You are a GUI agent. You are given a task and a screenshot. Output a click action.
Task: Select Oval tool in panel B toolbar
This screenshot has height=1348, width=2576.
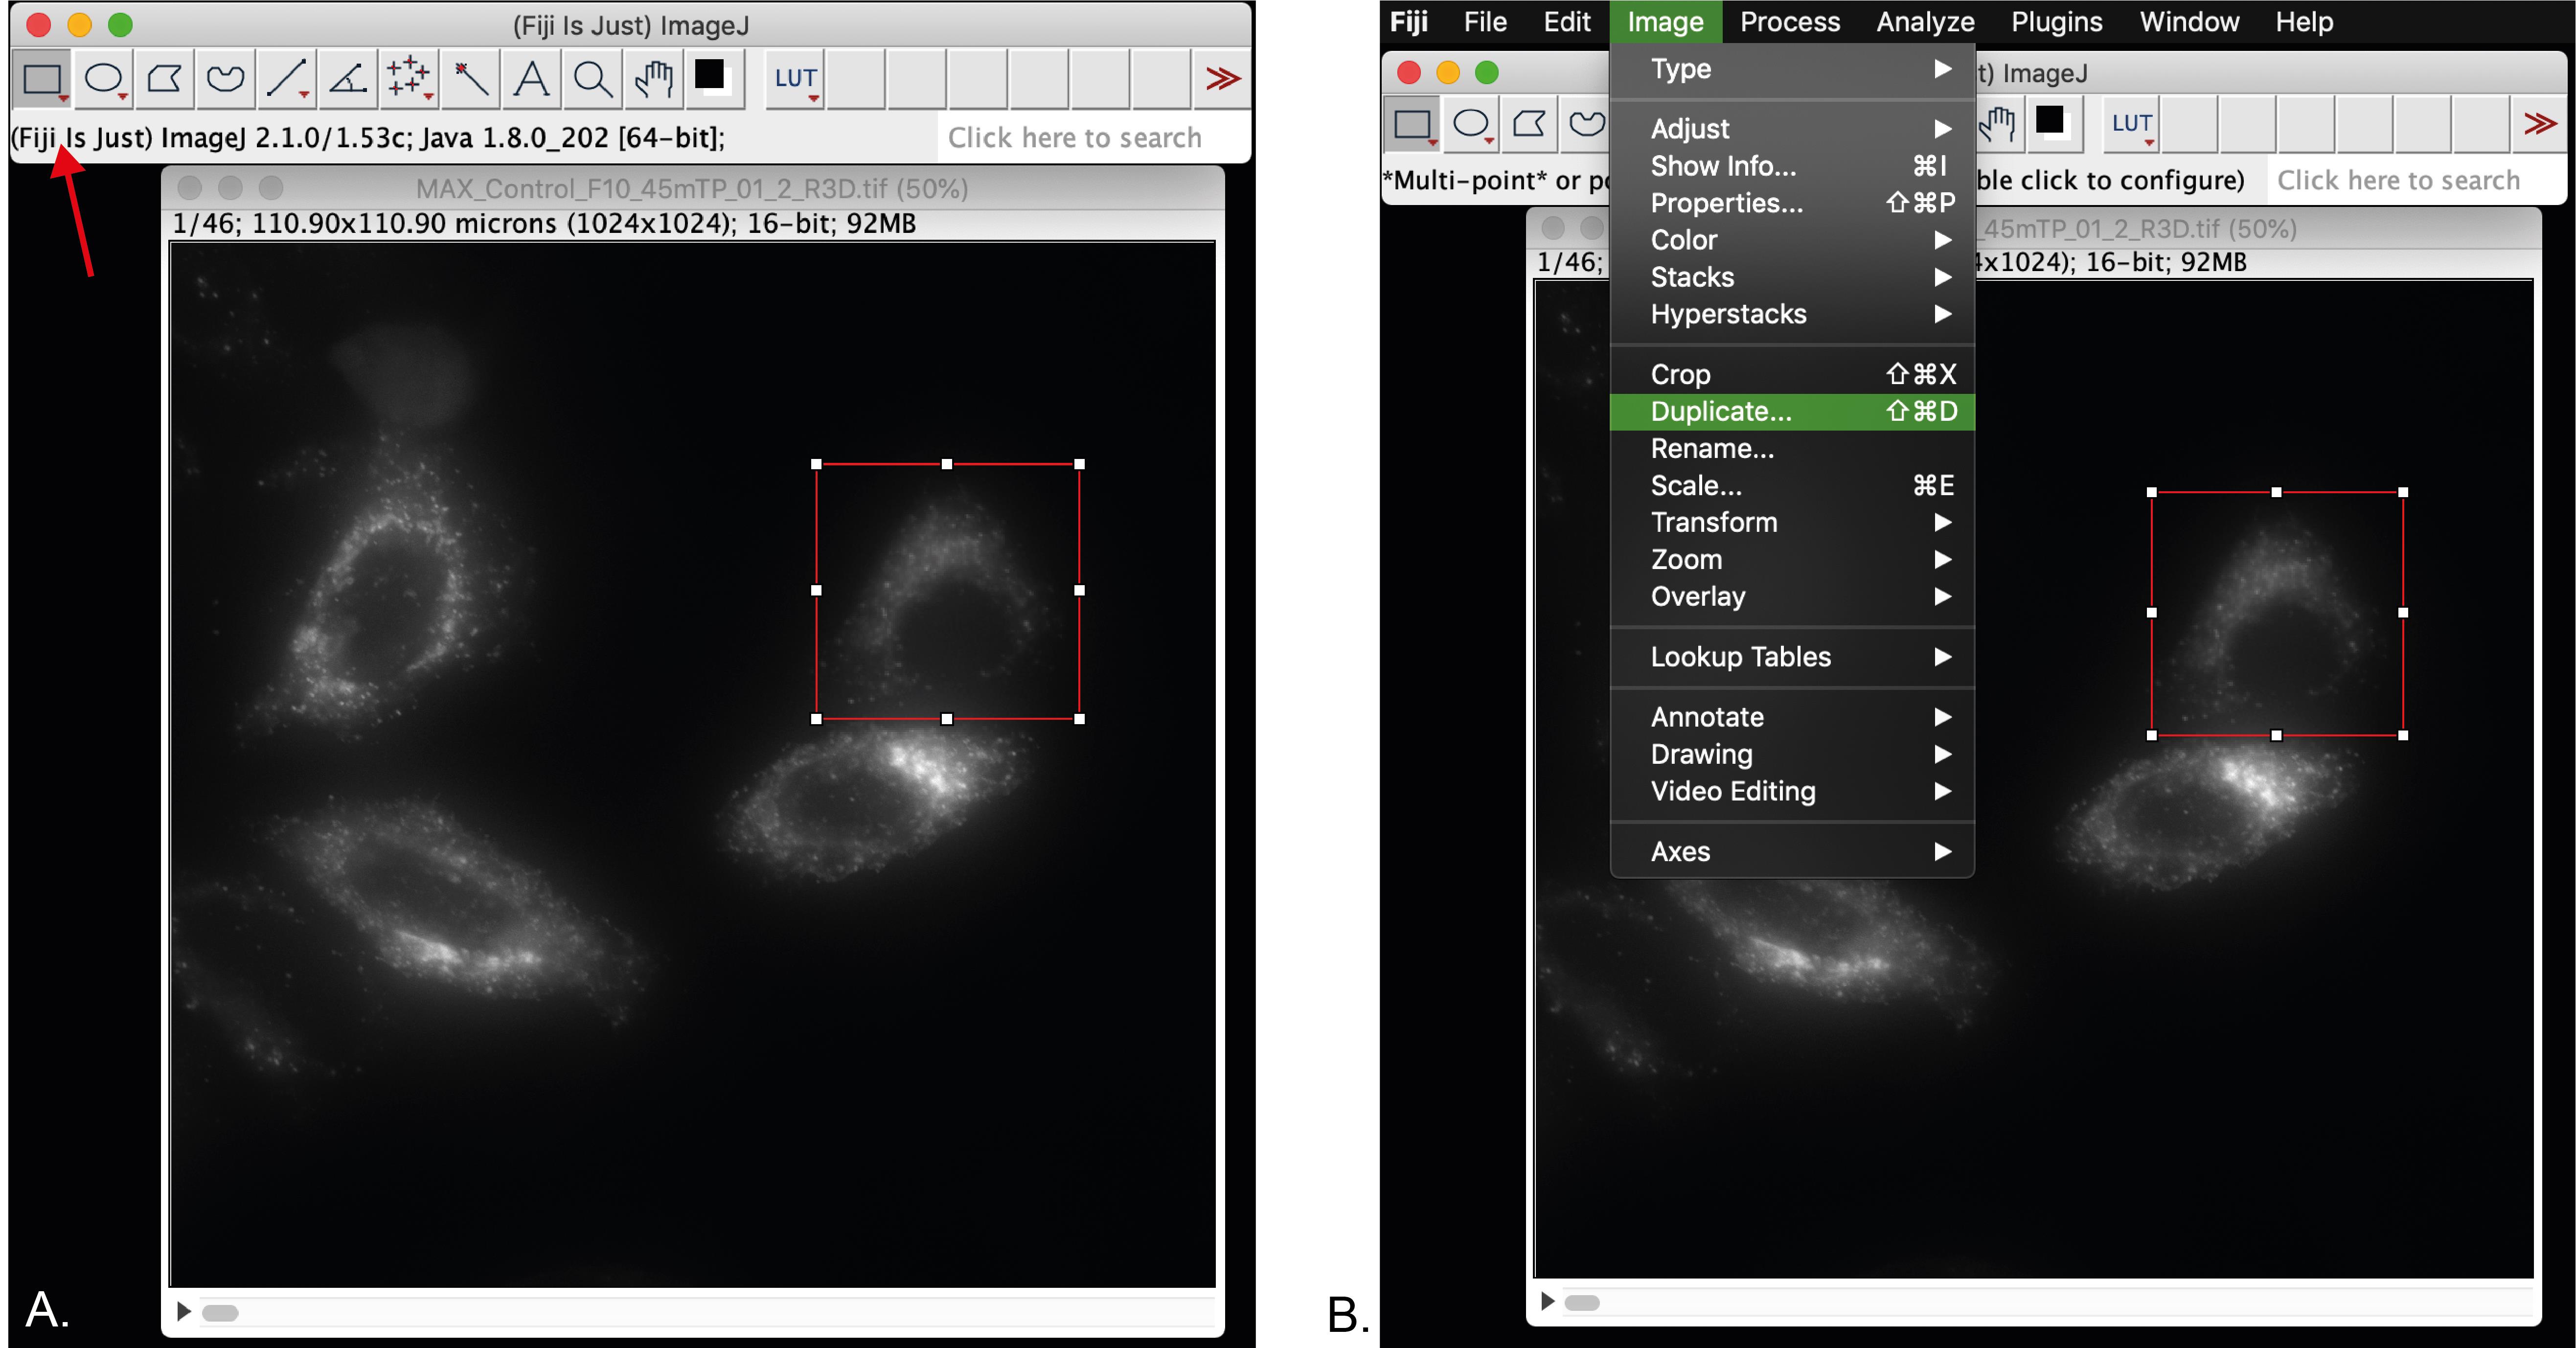(1471, 124)
